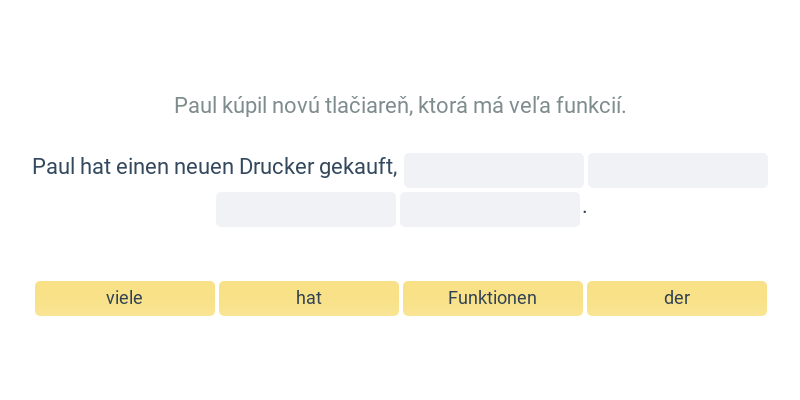Select the first blank slot after "gekauft,"
This screenshot has width=800, height=400.
pyautogui.click(x=494, y=170)
